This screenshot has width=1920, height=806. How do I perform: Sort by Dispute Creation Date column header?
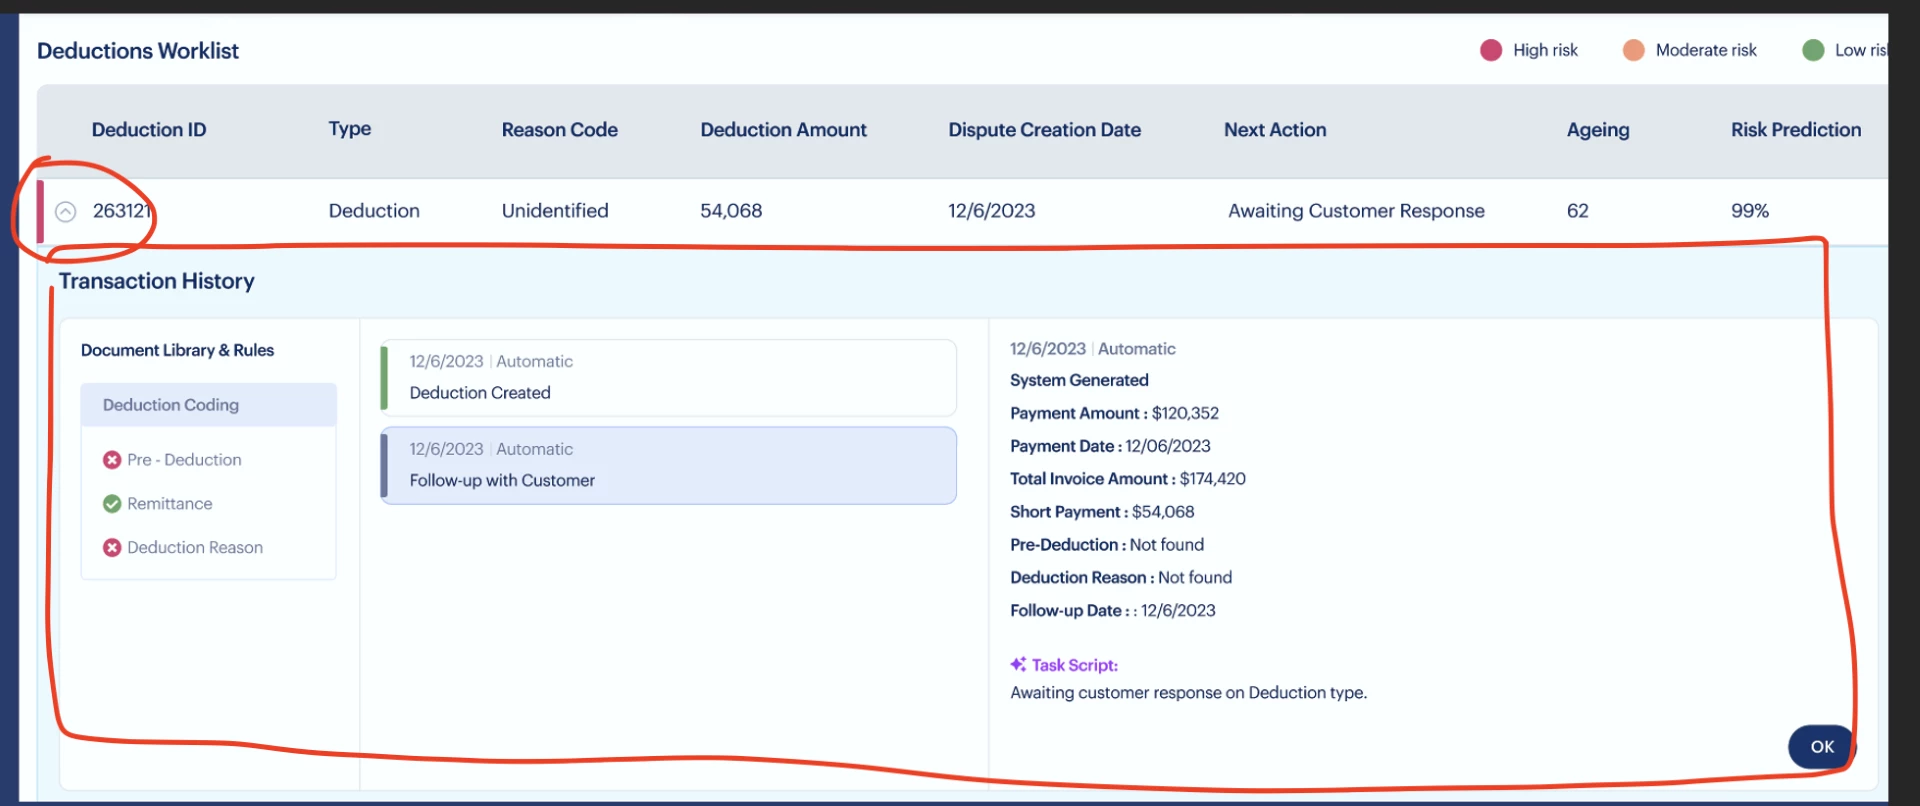tap(1044, 130)
